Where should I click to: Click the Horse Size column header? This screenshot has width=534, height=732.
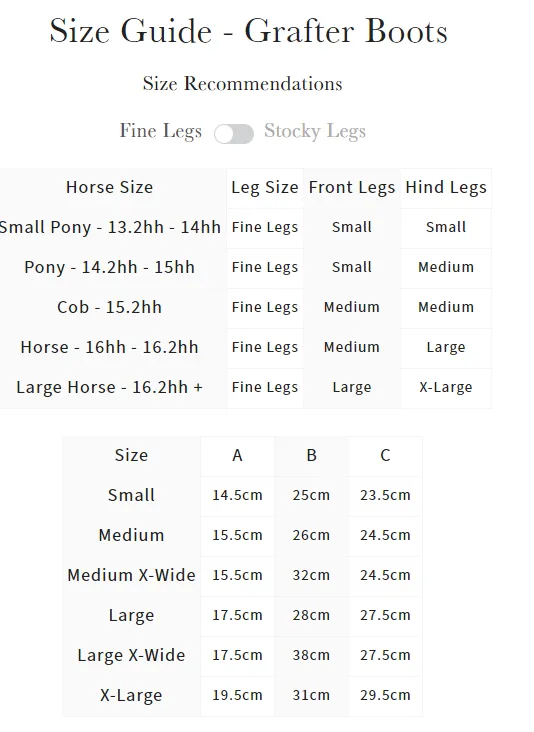point(109,187)
